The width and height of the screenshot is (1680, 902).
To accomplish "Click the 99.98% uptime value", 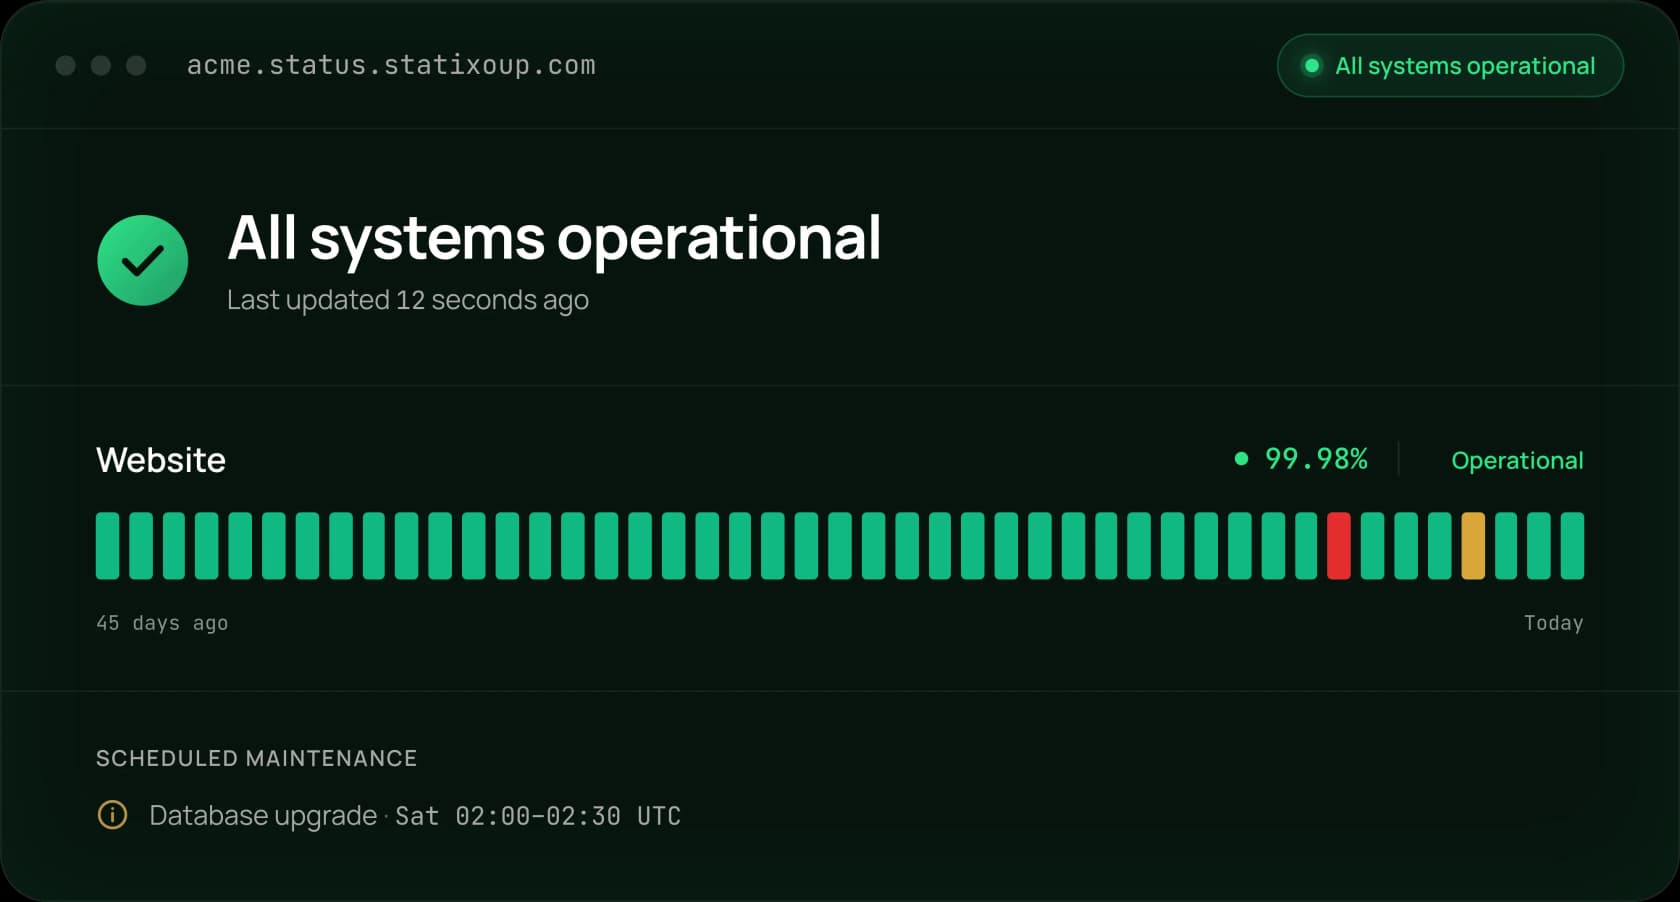I will pos(1316,459).
